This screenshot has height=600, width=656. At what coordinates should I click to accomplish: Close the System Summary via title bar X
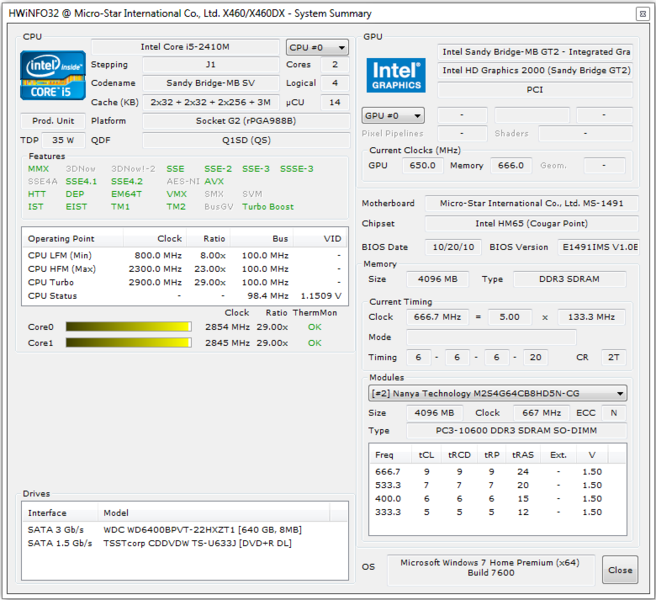[x=642, y=14]
